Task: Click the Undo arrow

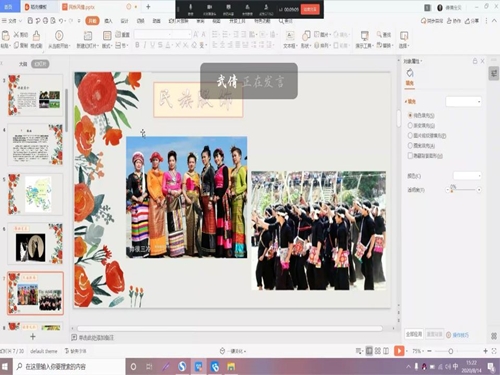Action: [61, 21]
